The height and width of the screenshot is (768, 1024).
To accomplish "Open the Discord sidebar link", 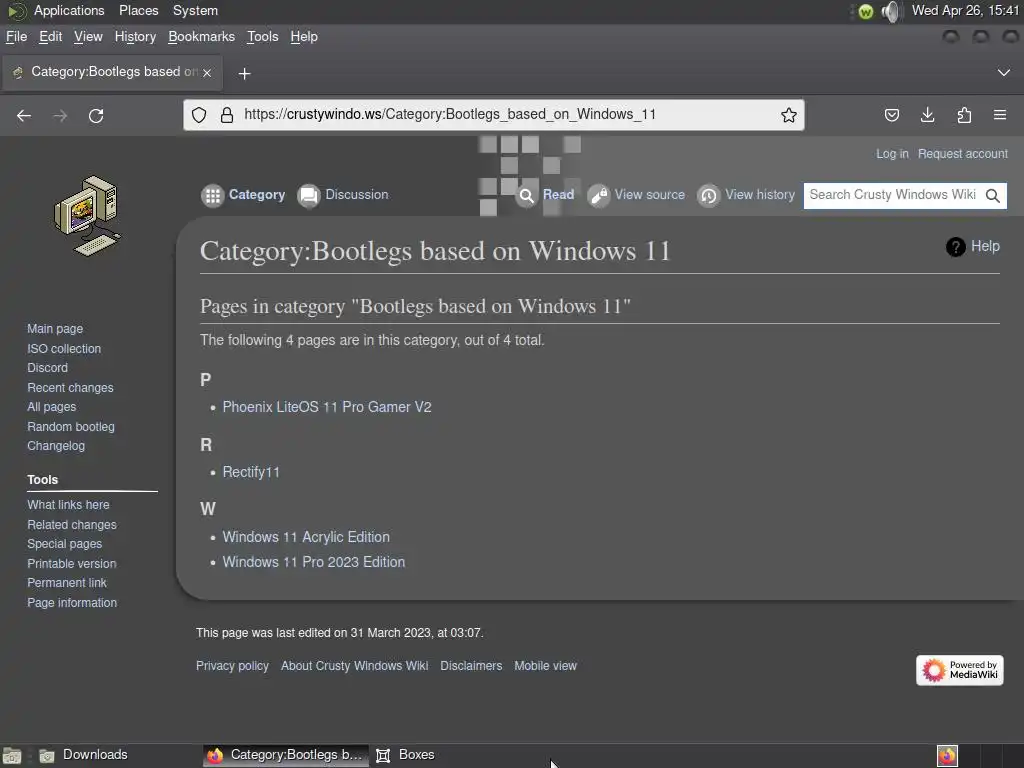I will click(x=47, y=368).
